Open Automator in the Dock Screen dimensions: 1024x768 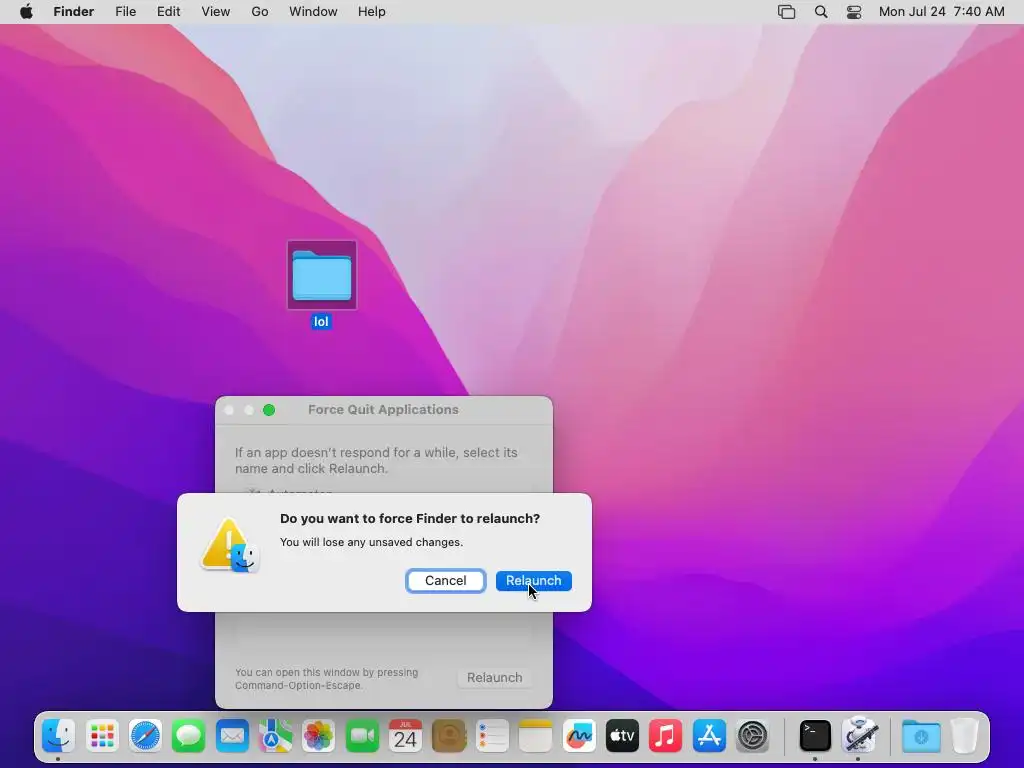coord(859,735)
